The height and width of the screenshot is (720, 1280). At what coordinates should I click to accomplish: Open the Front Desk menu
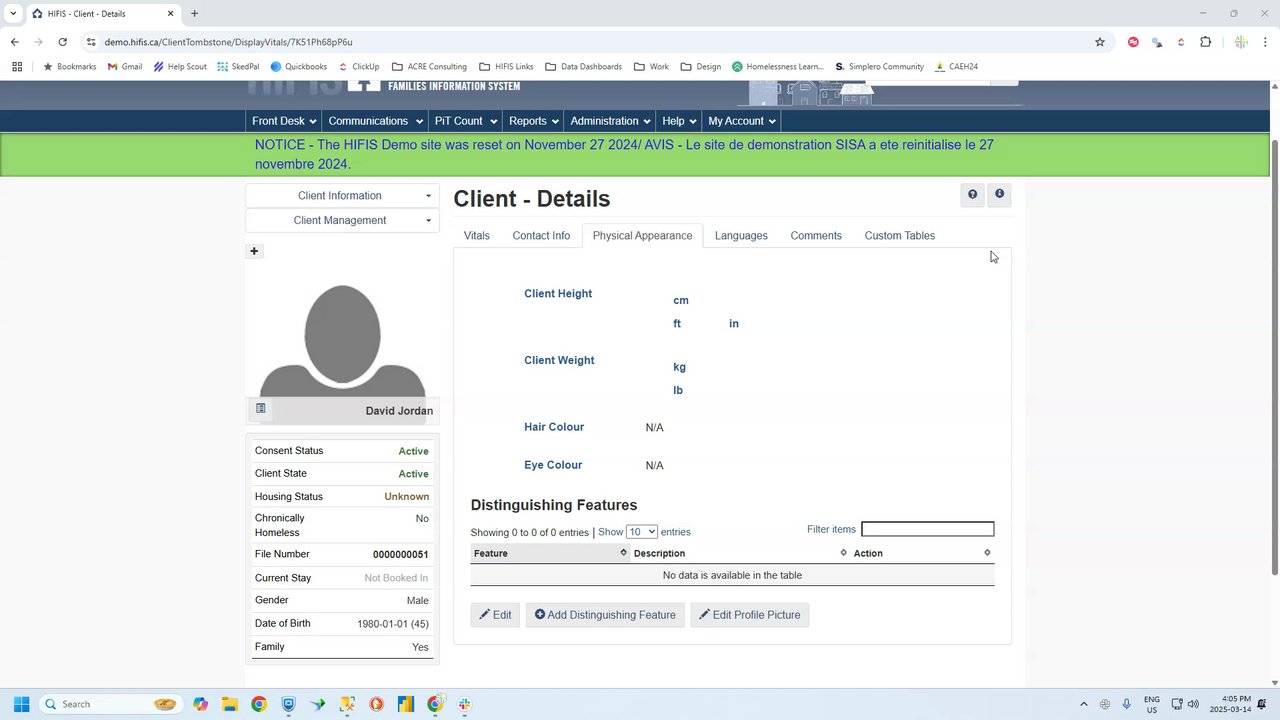pyautogui.click(x=284, y=121)
